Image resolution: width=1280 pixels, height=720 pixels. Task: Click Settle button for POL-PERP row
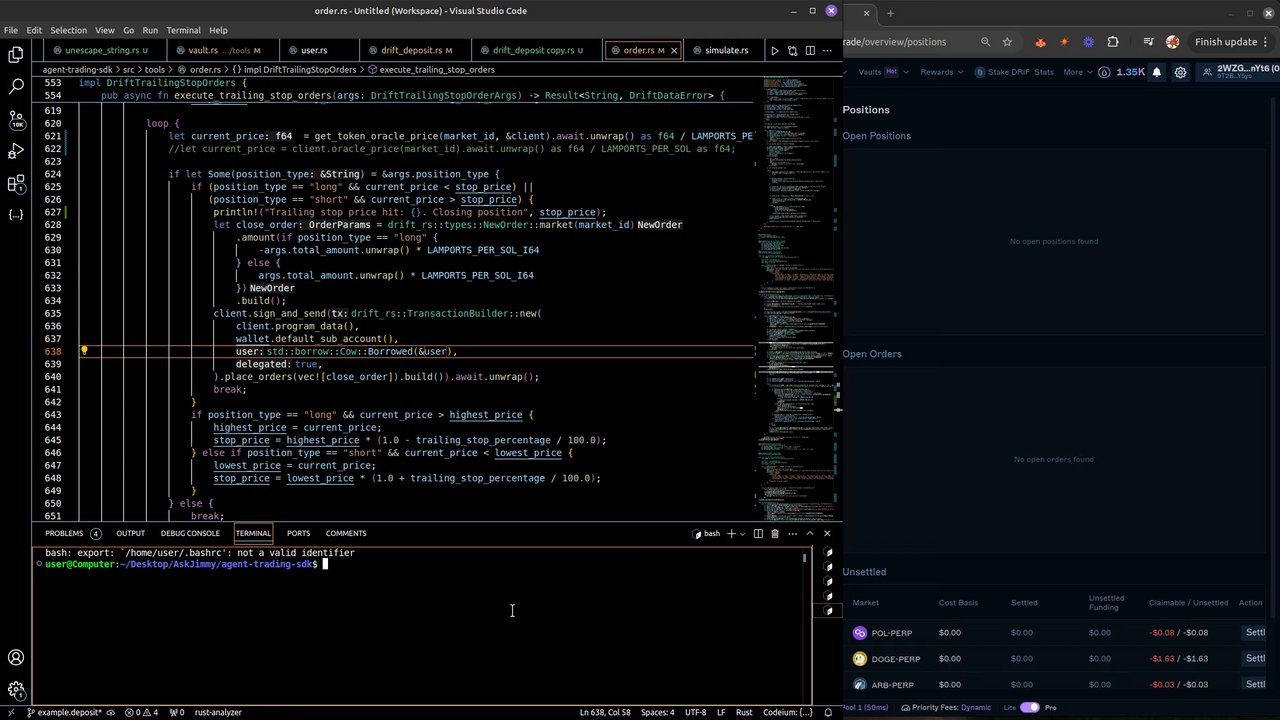(1254, 632)
